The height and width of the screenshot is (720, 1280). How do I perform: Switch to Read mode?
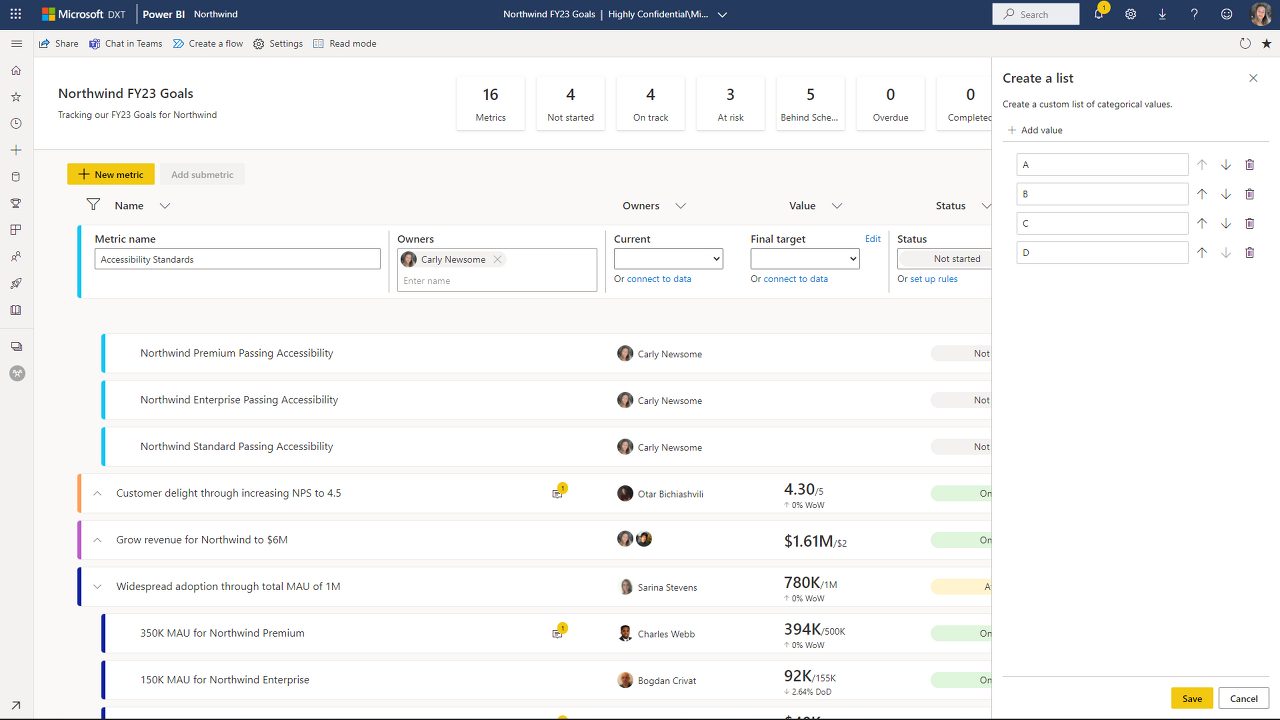point(345,44)
